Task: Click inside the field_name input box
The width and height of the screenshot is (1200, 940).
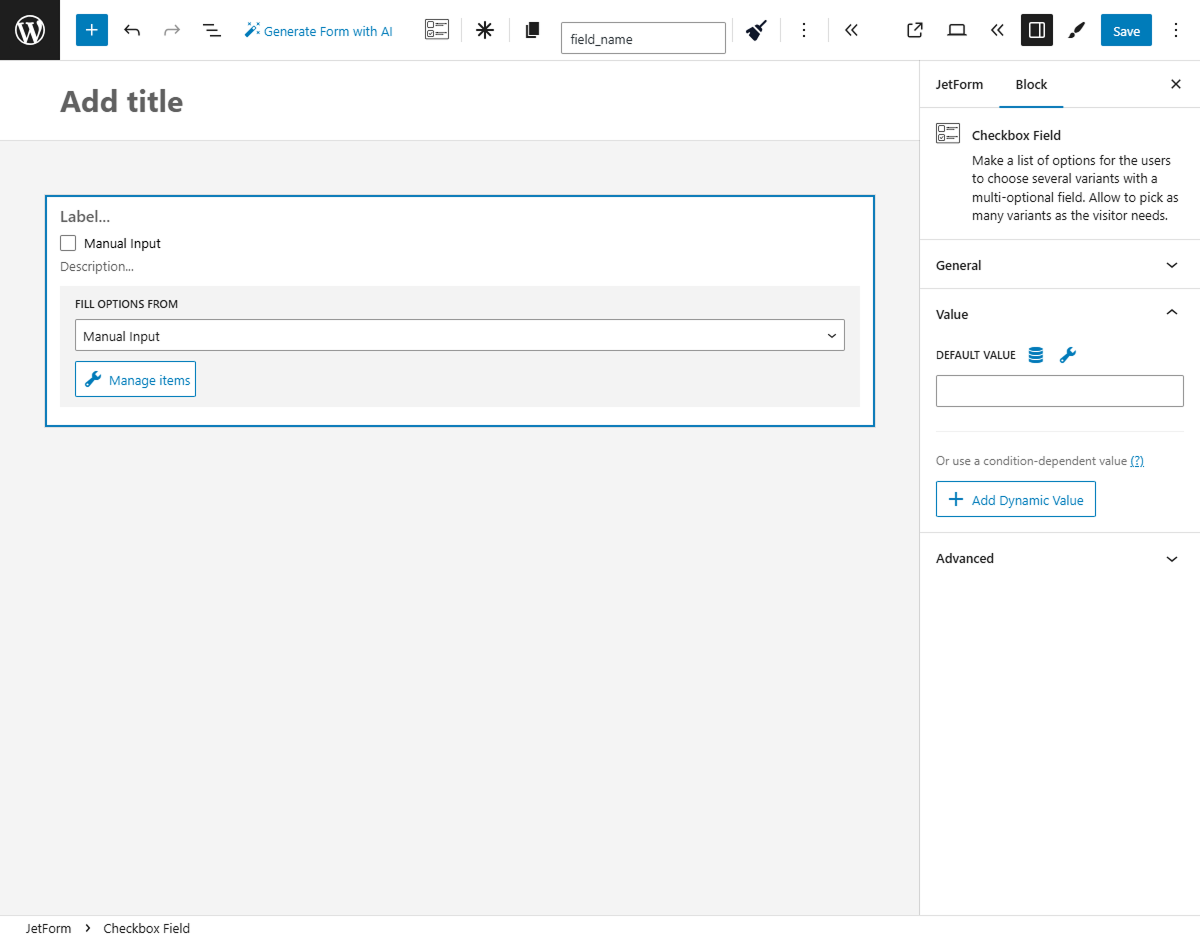Action: pos(643,38)
